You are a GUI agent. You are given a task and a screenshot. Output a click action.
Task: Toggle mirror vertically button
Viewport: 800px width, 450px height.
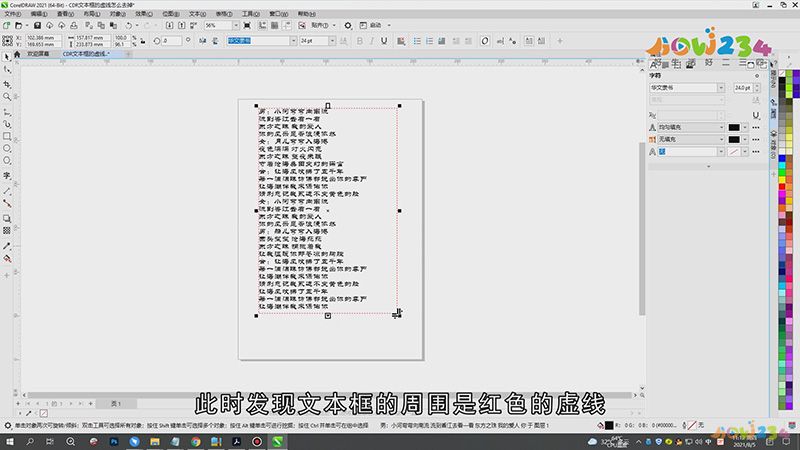[x=215, y=41]
